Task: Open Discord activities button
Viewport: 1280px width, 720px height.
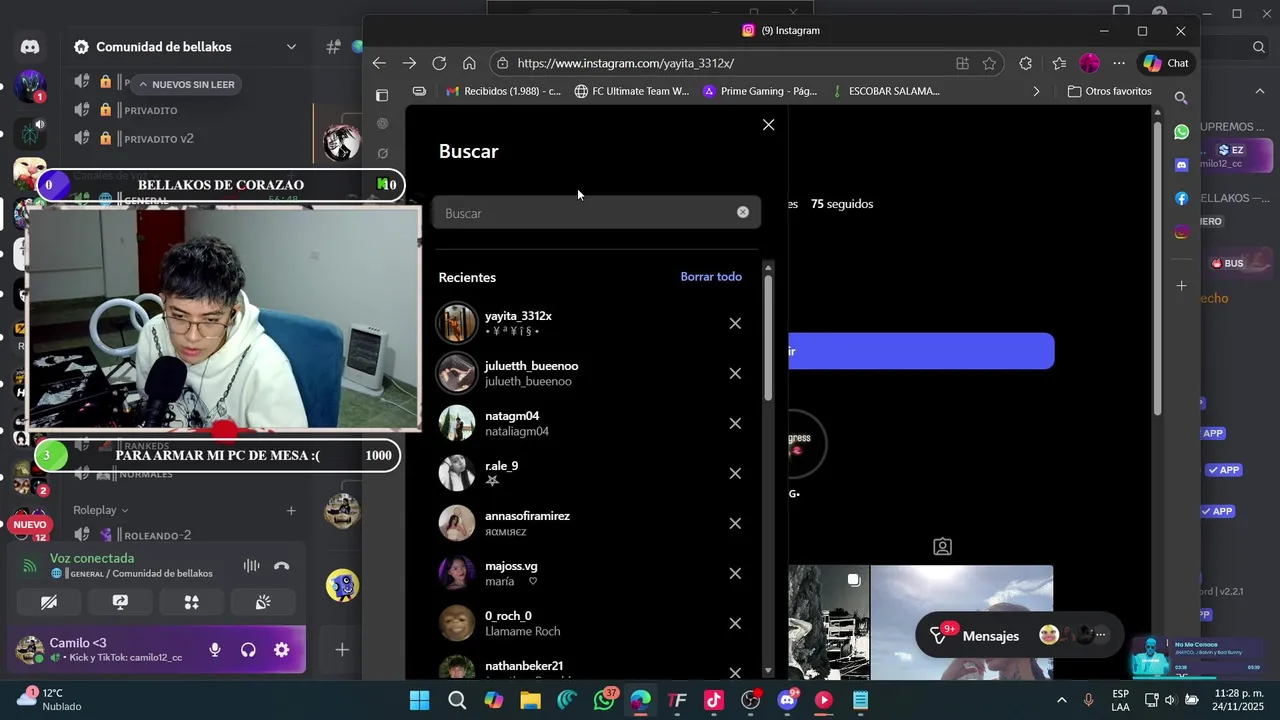Action: [x=192, y=602]
